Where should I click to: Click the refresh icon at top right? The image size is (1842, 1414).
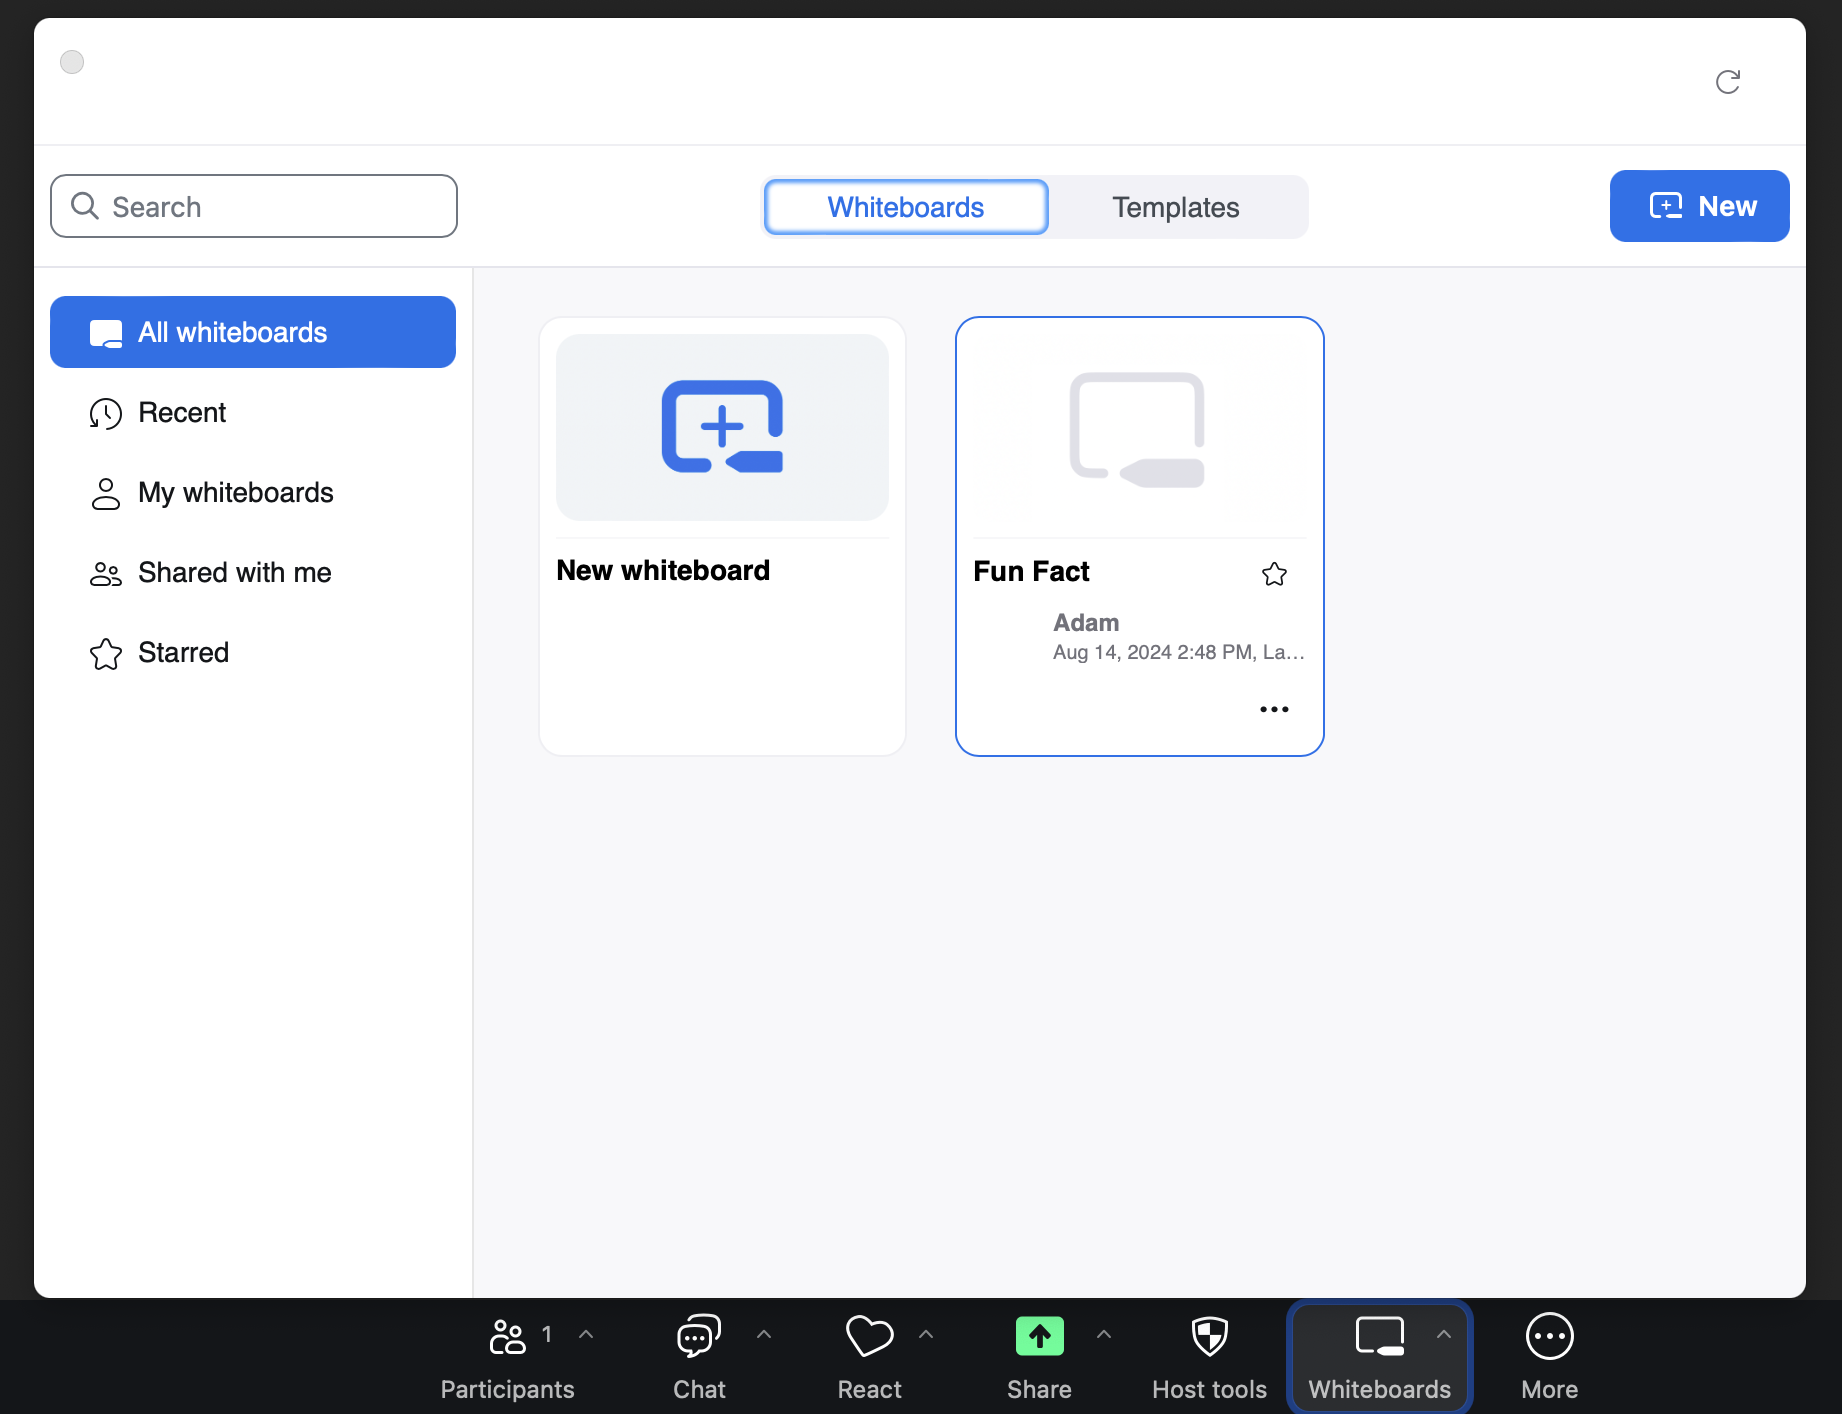click(x=1727, y=82)
